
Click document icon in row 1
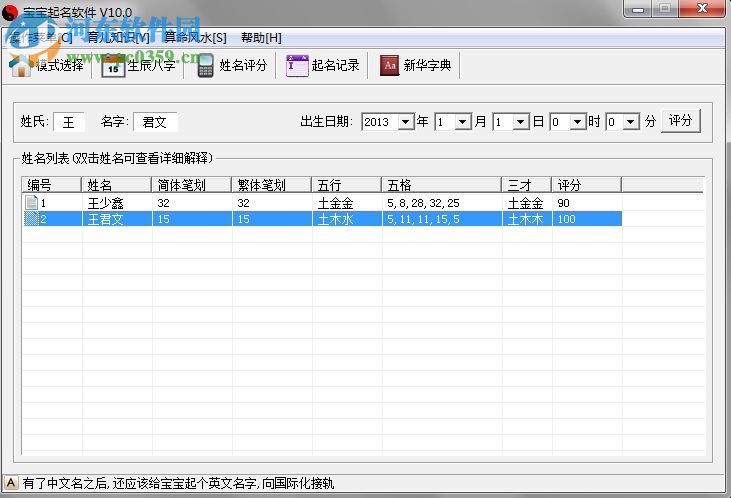click(32, 202)
